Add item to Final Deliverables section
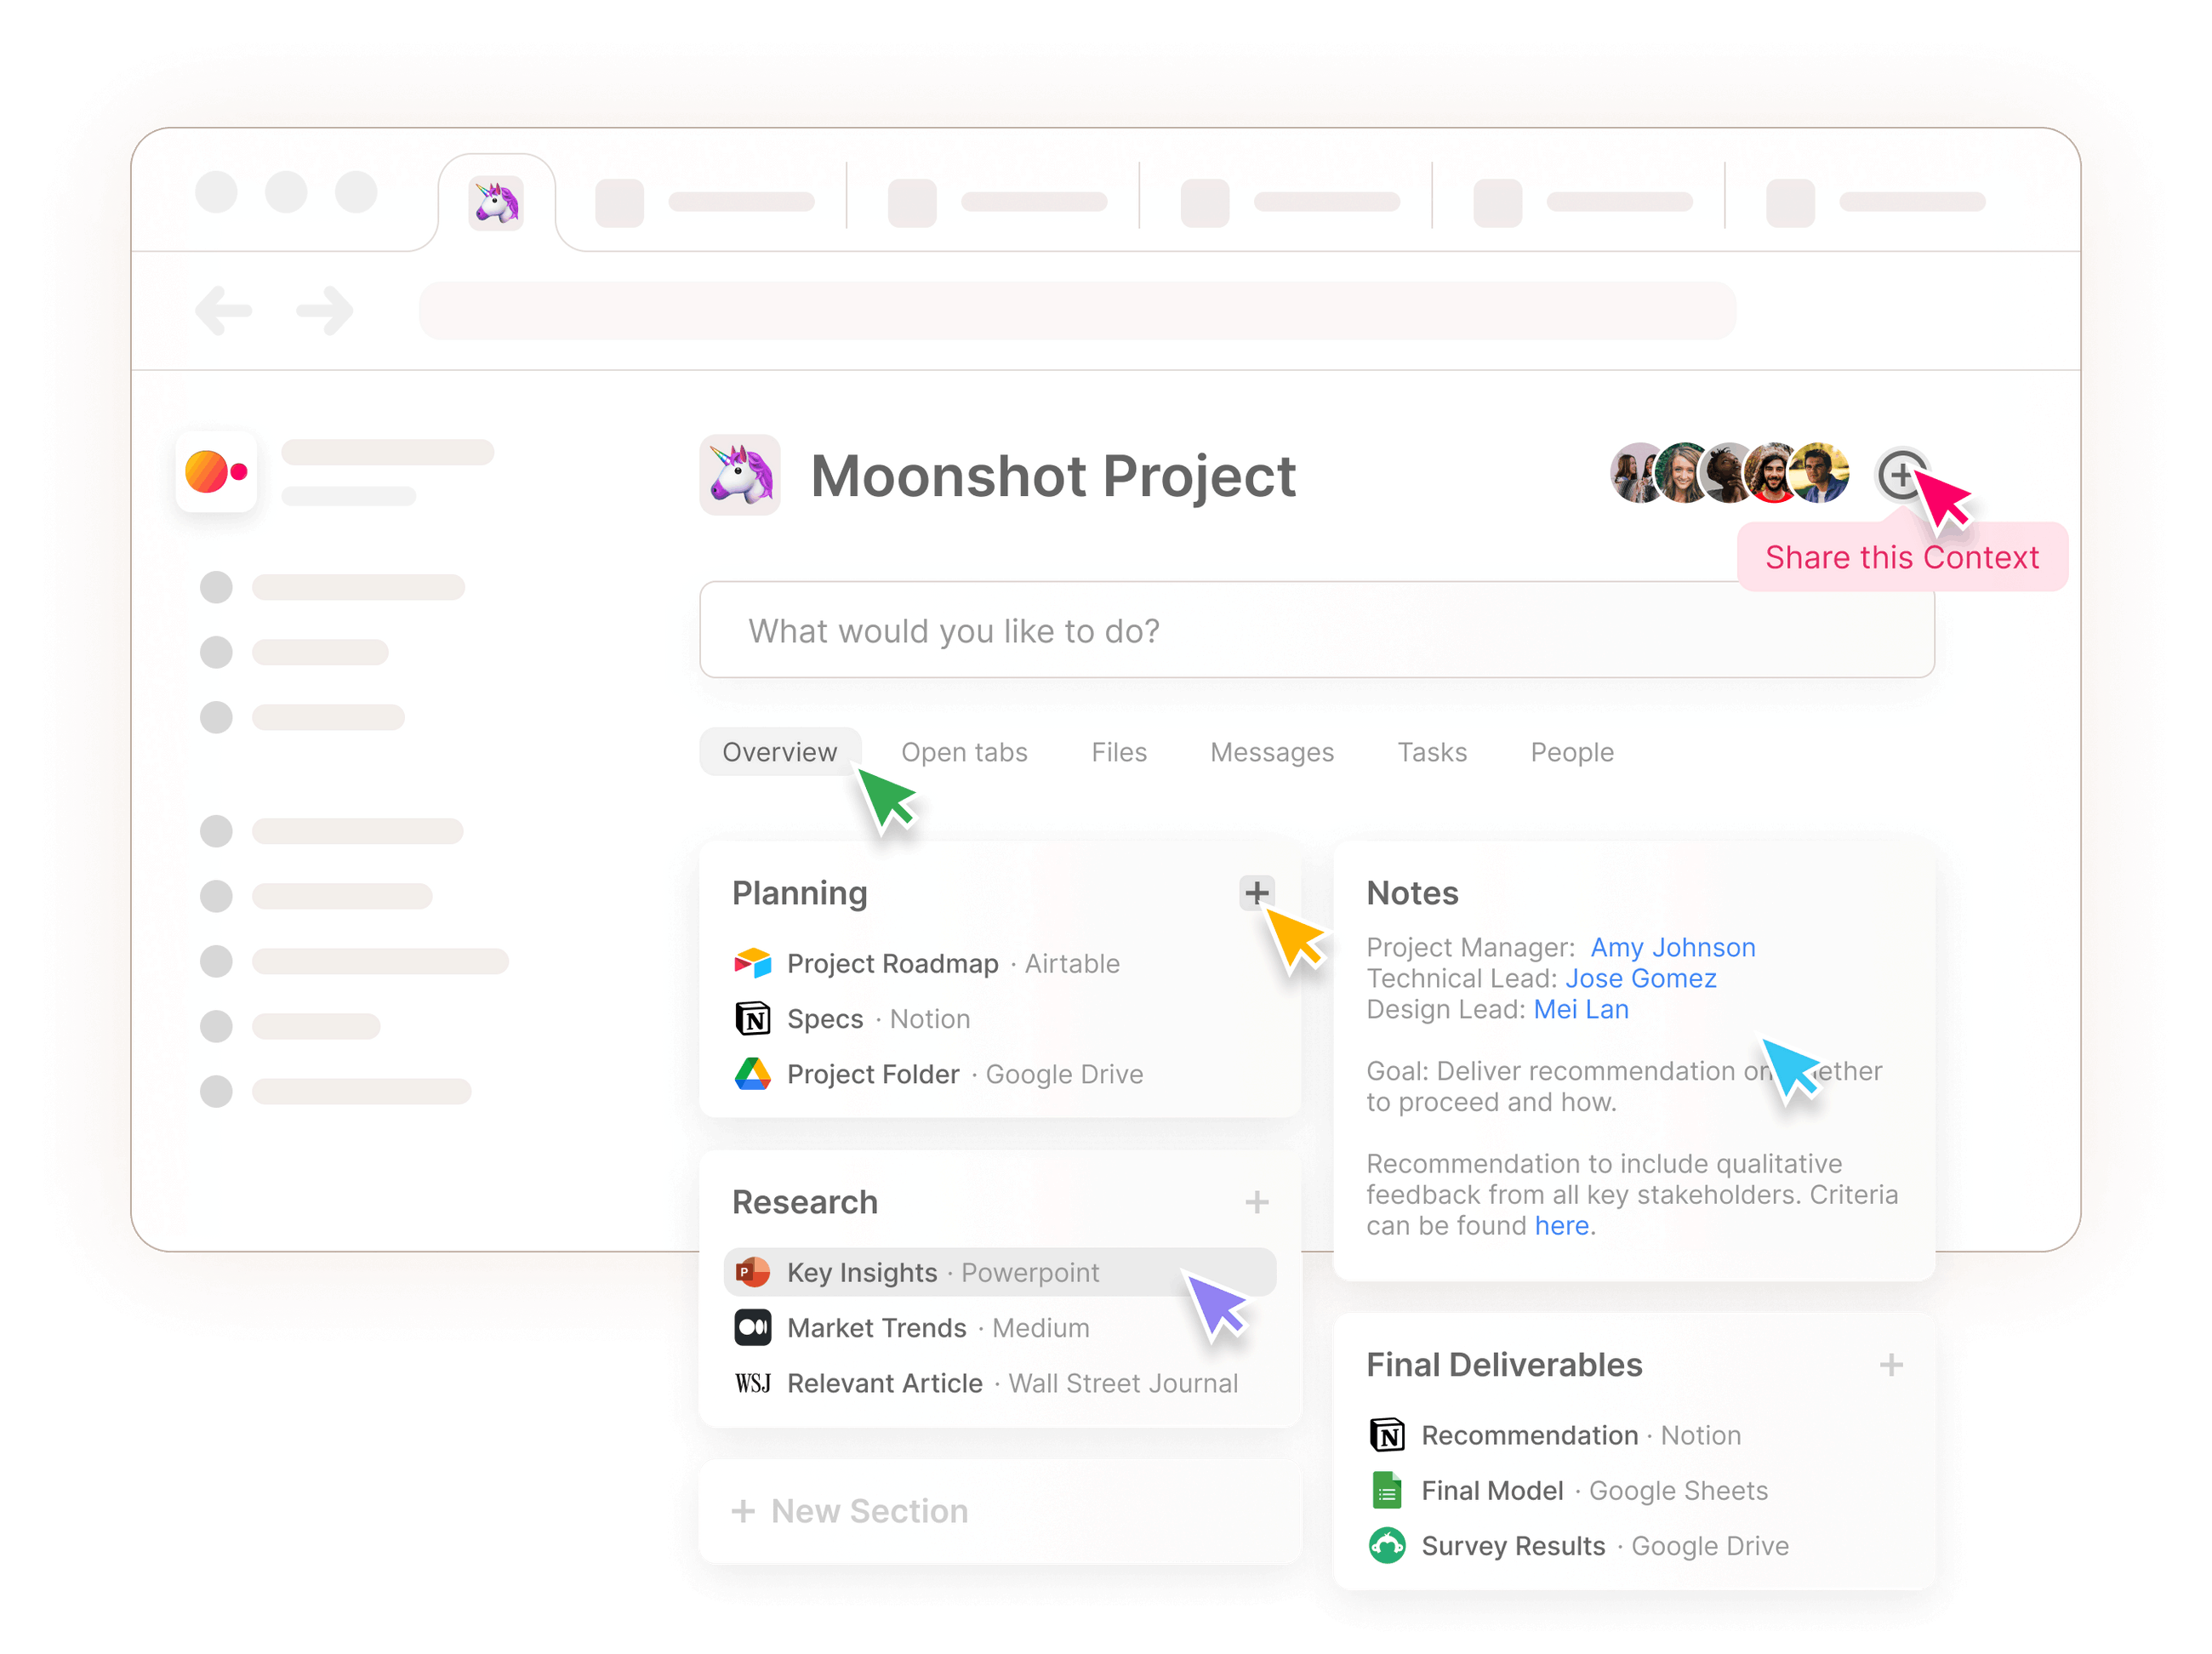This screenshot has height=1654, width=2212. pyautogui.click(x=1890, y=1364)
